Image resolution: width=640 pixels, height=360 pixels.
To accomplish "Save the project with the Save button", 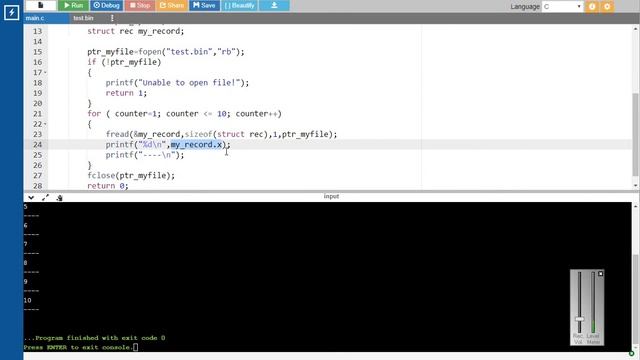I will pyautogui.click(x=204, y=5).
